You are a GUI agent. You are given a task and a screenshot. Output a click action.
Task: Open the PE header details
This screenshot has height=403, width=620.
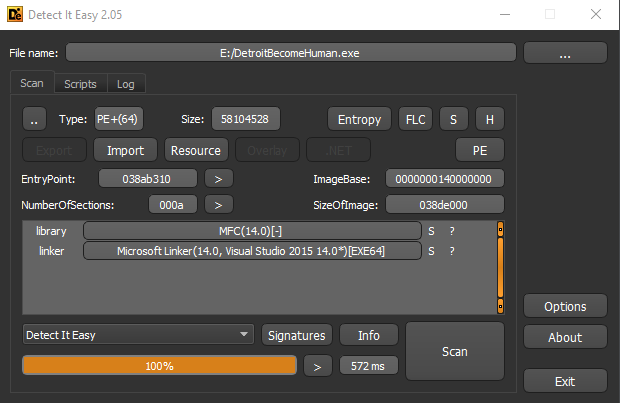[x=480, y=150]
